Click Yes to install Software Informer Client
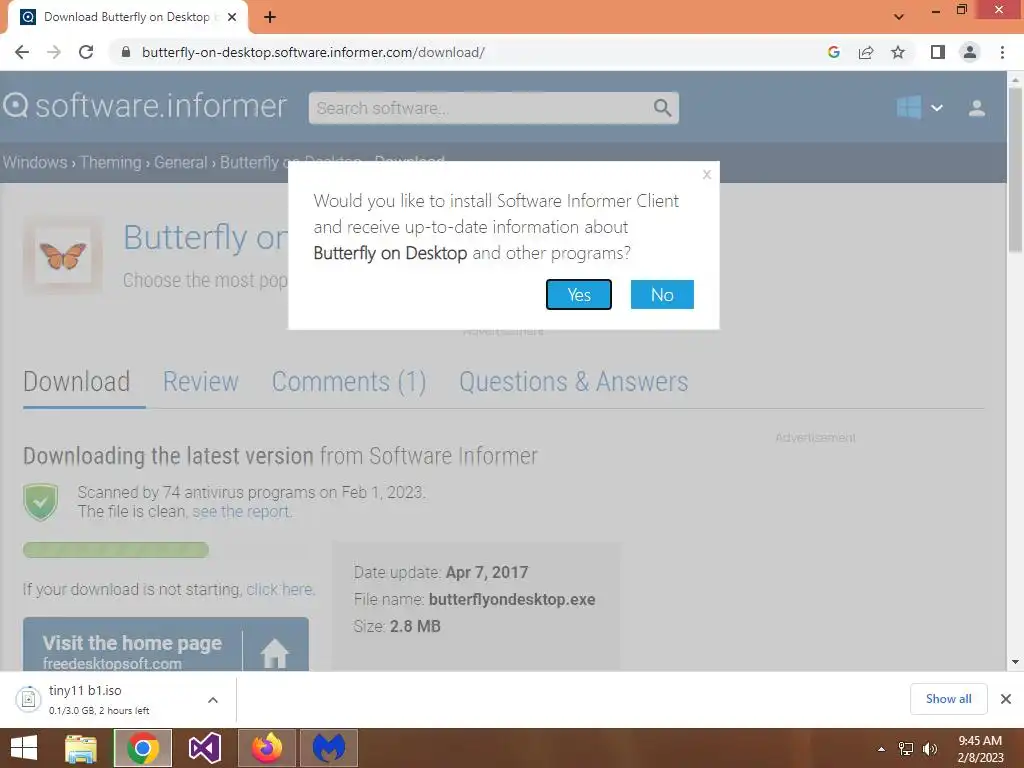1024x768 pixels. pyautogui.click(x=579, y=295)
